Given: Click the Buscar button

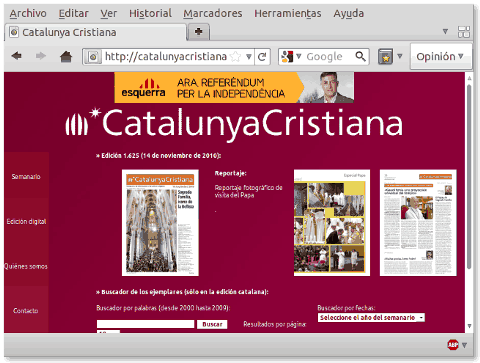Looking at the screenshot, I should coord(212,324).
